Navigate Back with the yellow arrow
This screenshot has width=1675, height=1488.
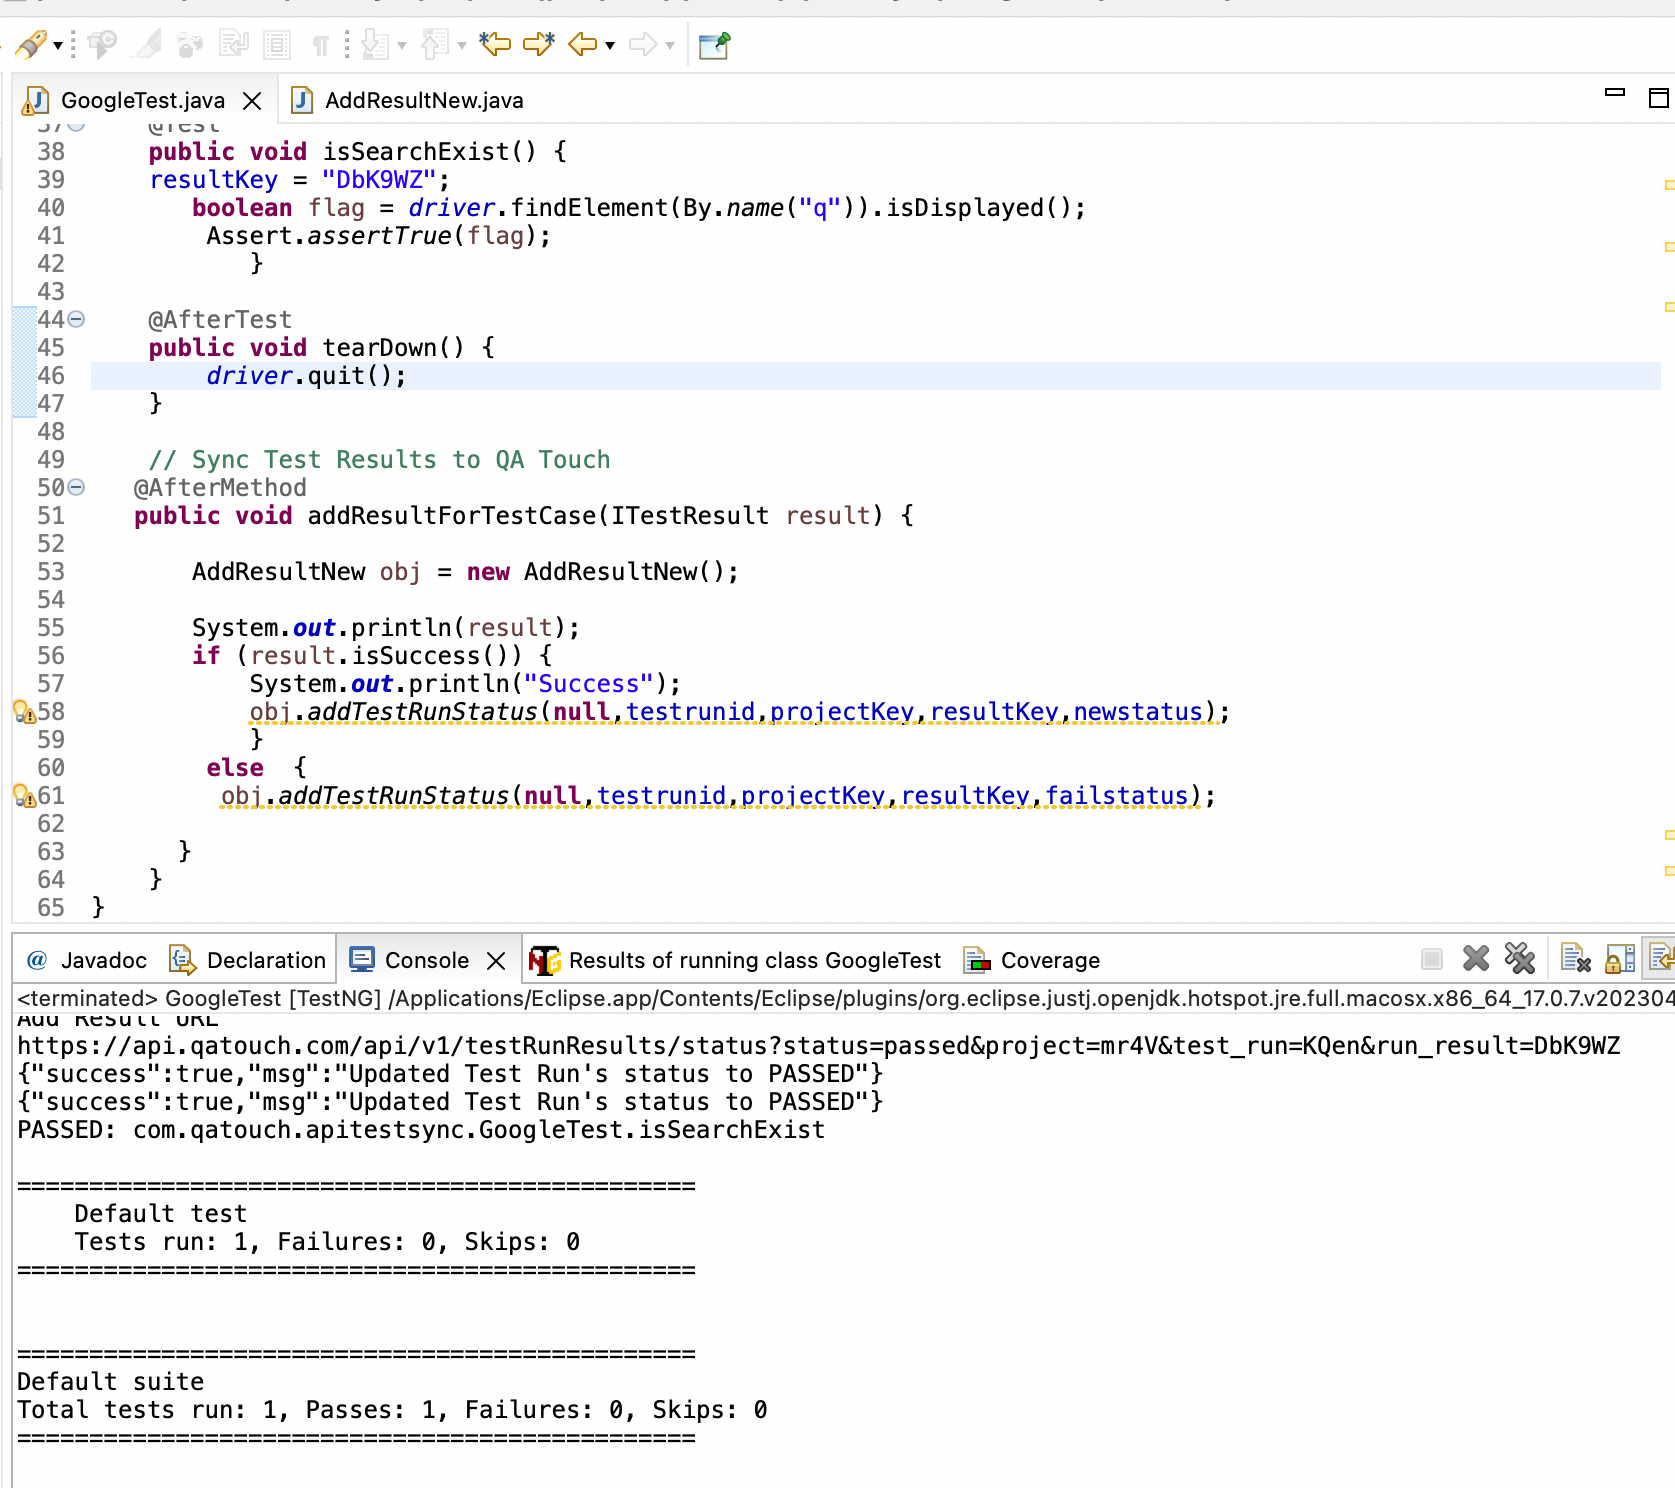[x=583, y=44]
